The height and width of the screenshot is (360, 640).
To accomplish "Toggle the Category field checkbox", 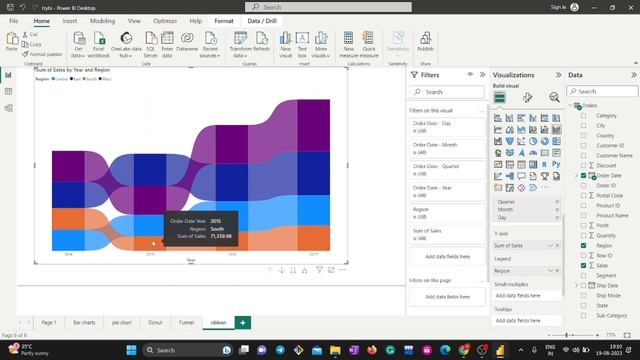I will pyautogui.click(x=584, y=116).
